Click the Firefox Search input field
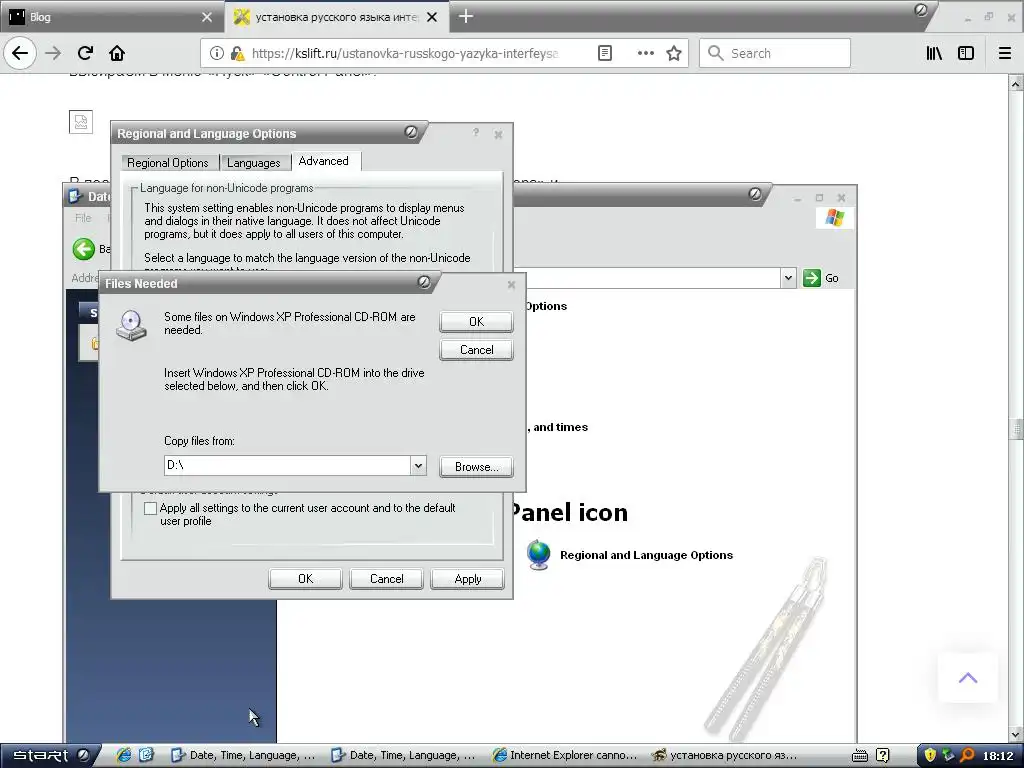Screen dimensions: 1024x768 [775, 53]
